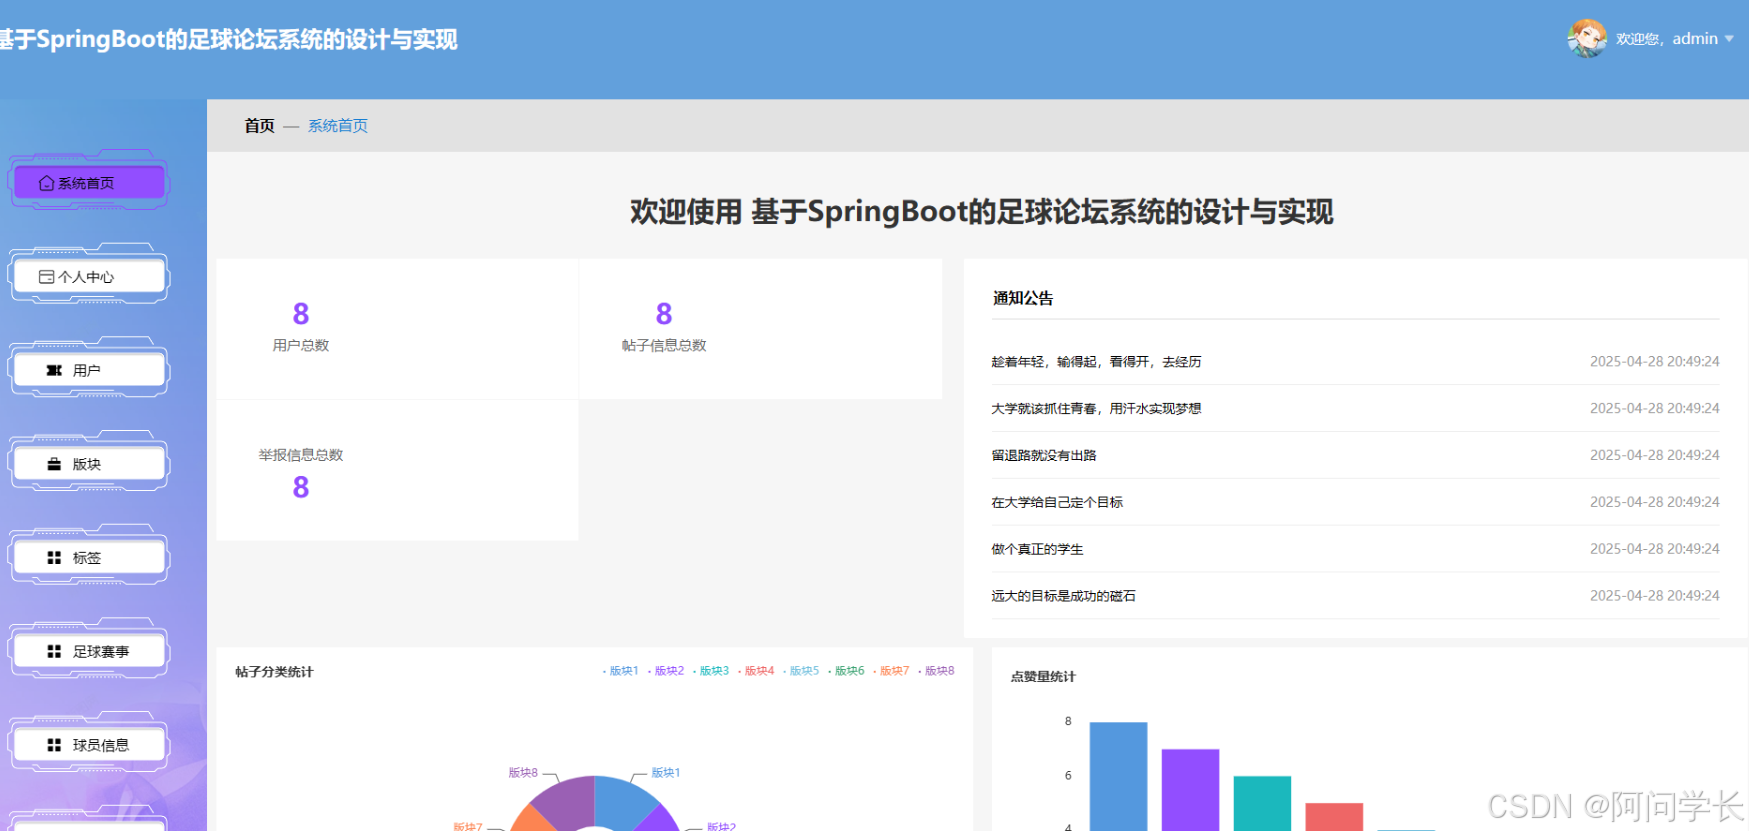This screenshot has width=1749, height=836.
Task: Click the grid icon beside 标签
Action: point(54,558)
